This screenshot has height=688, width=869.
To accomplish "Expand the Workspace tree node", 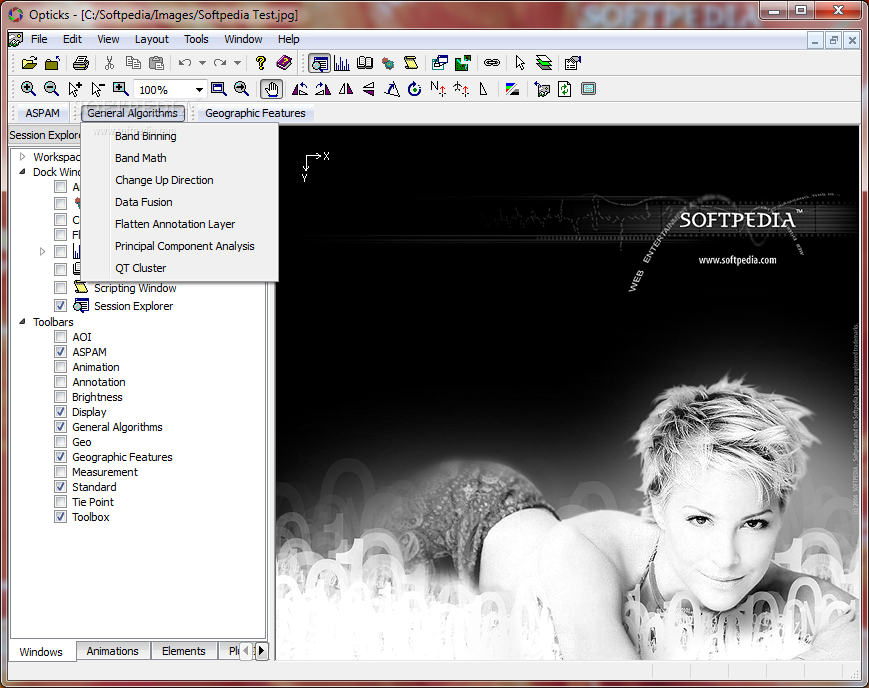I will pyautogui.click(x=22, y=157).
